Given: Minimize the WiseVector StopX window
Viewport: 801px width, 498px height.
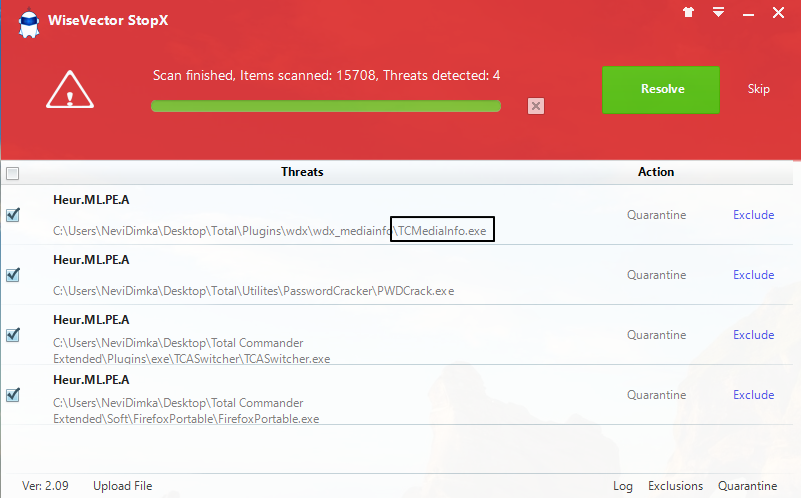Looking at the screenshot, I should click(748, 15).
